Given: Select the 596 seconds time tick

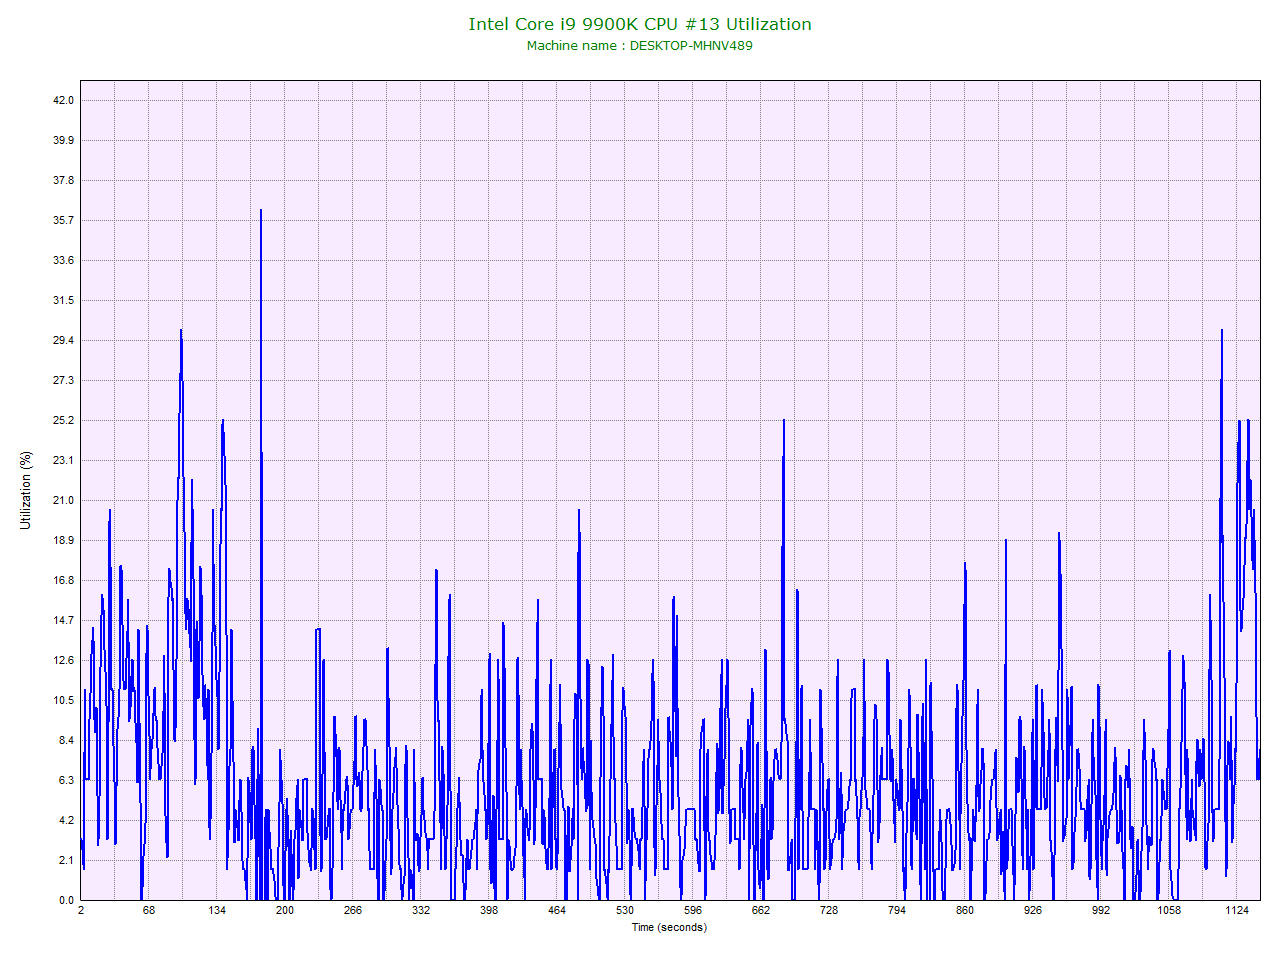Looking at the screenshot, I should click(693, 910).
